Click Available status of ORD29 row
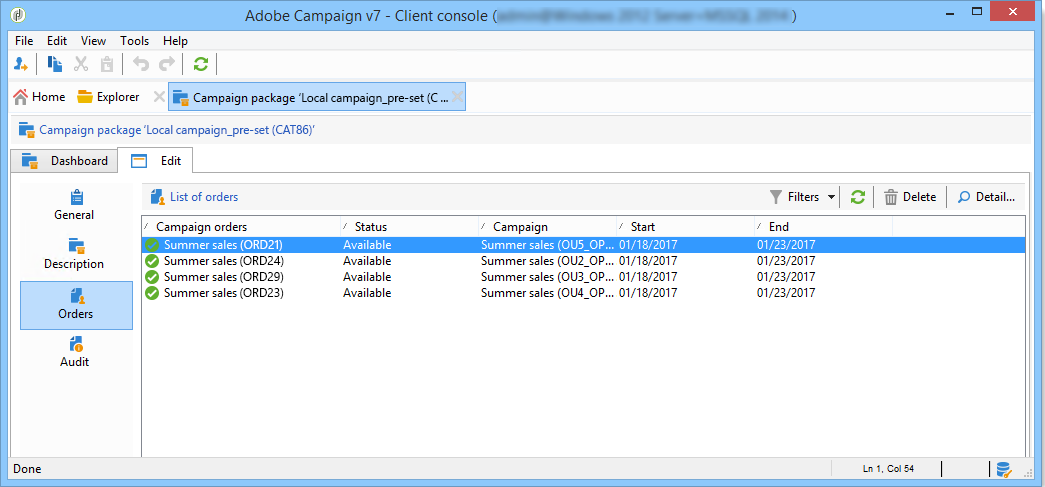 click(x=367, y=276)
